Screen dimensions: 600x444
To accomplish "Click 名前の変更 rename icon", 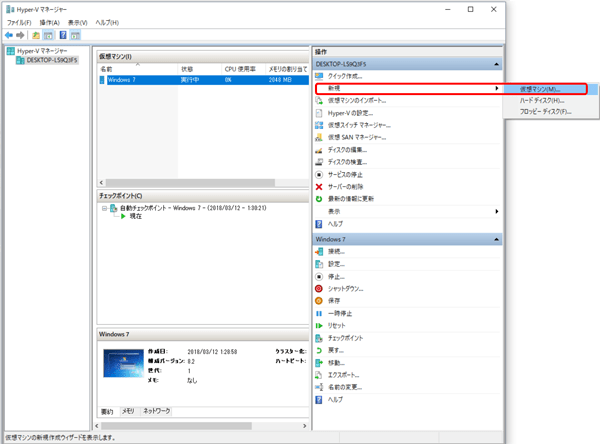I will [x=319, y=387].
